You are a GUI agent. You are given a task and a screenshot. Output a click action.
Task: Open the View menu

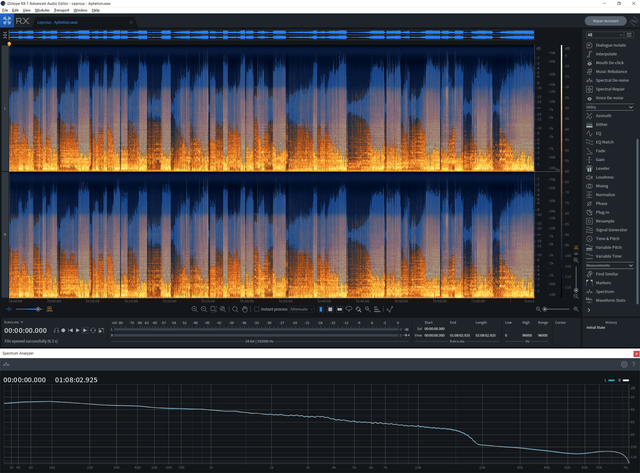(27, 10)
